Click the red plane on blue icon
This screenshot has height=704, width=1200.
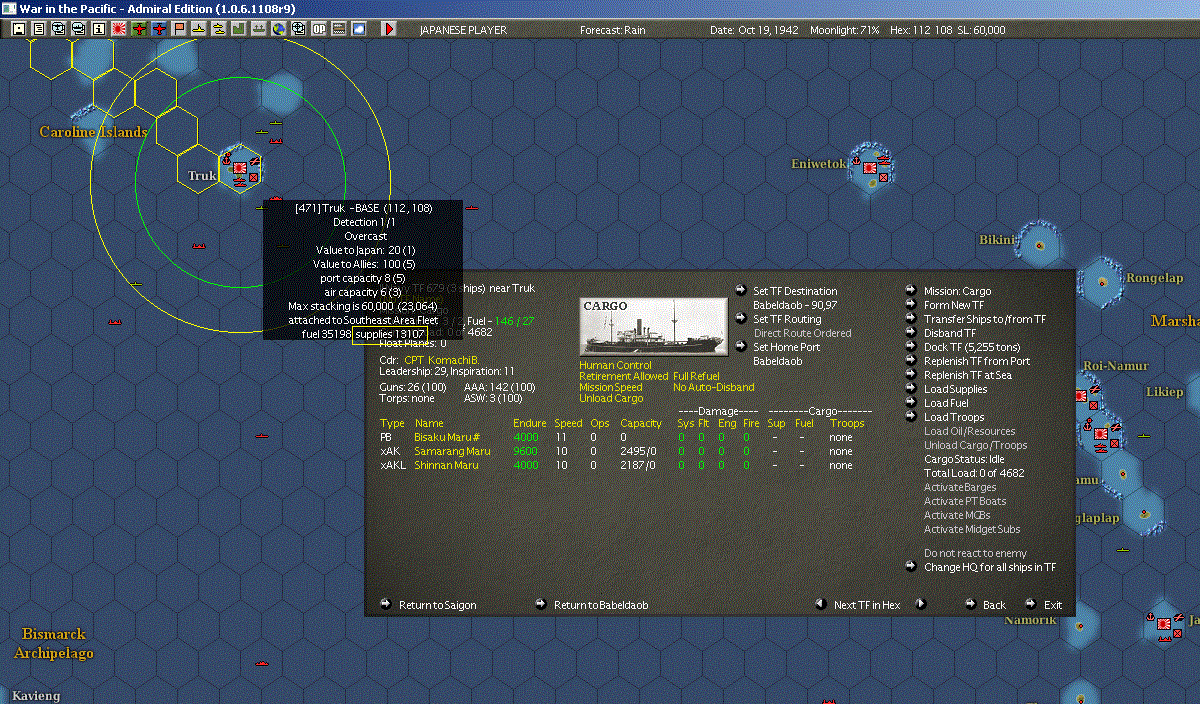[x=158, y=29]
